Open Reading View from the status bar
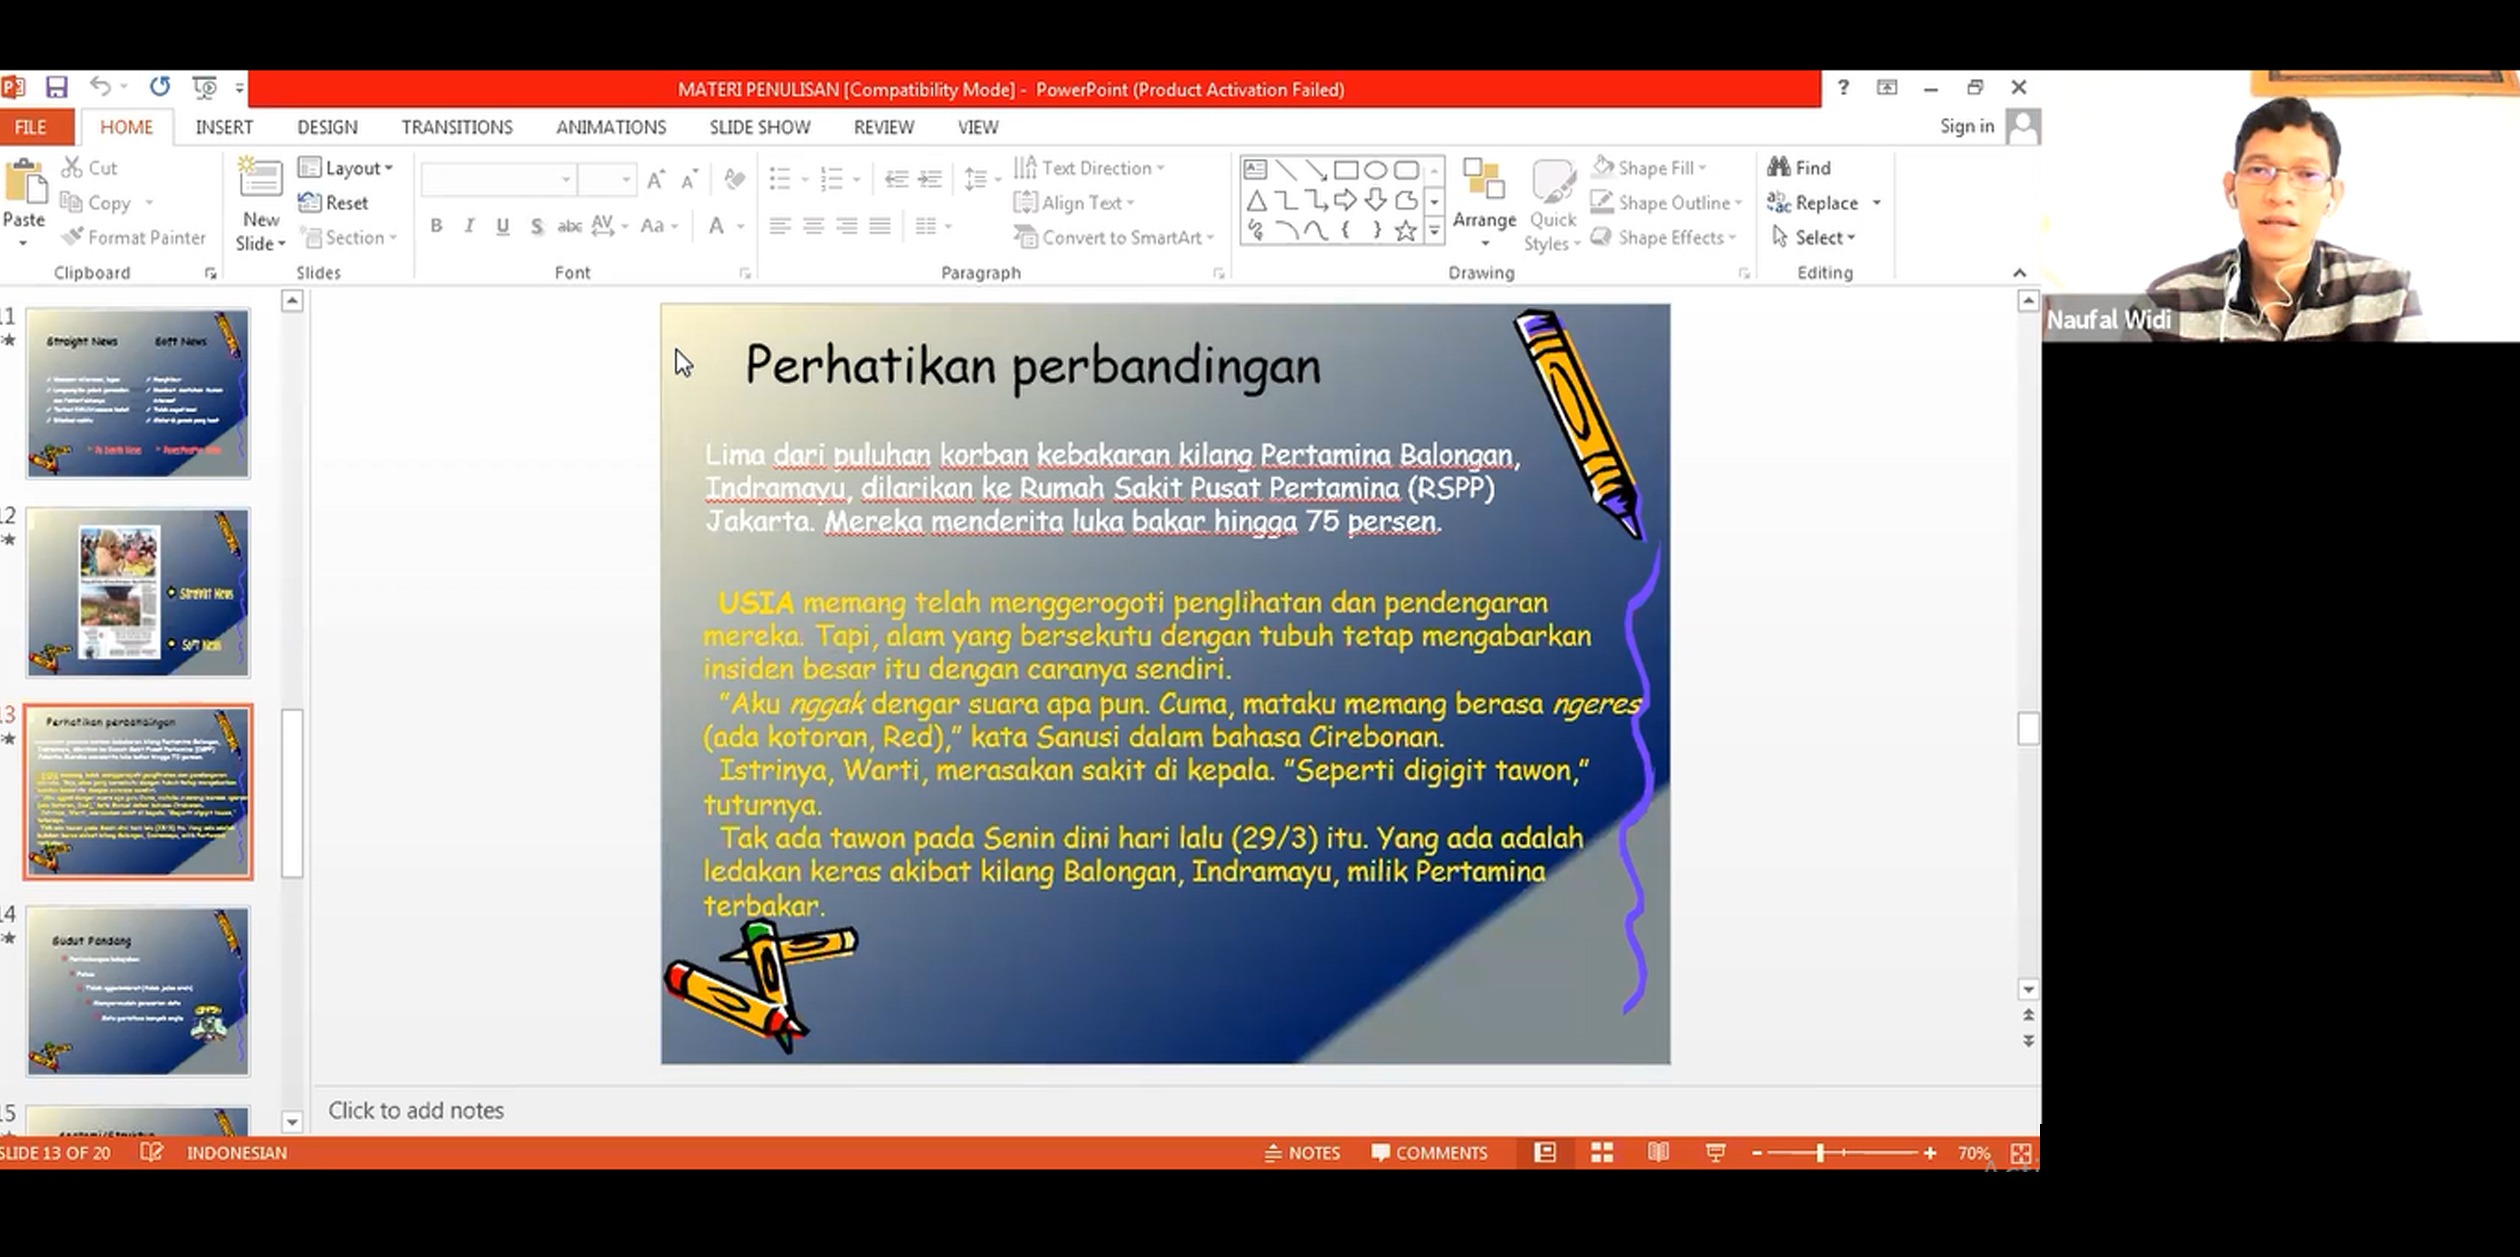 click(1658, 1153)
